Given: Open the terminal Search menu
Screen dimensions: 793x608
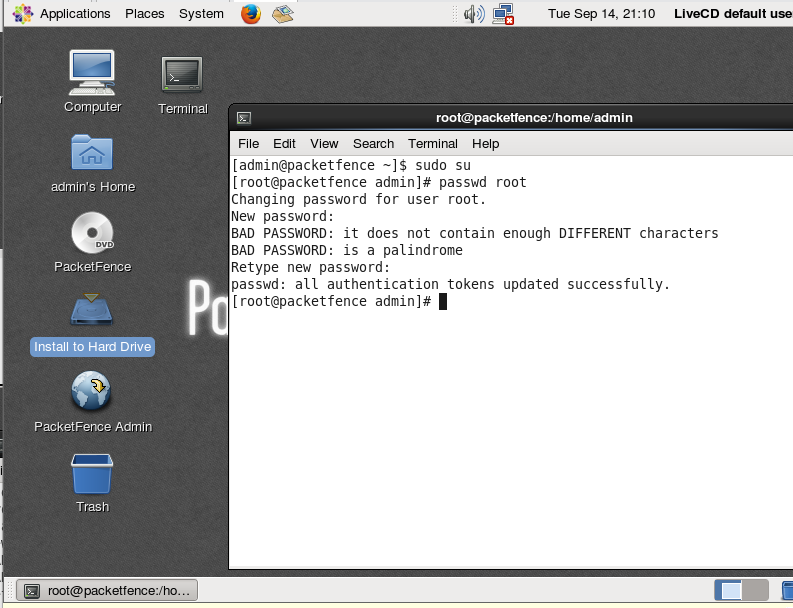Looking at the screenshot, I should [373, 144].
